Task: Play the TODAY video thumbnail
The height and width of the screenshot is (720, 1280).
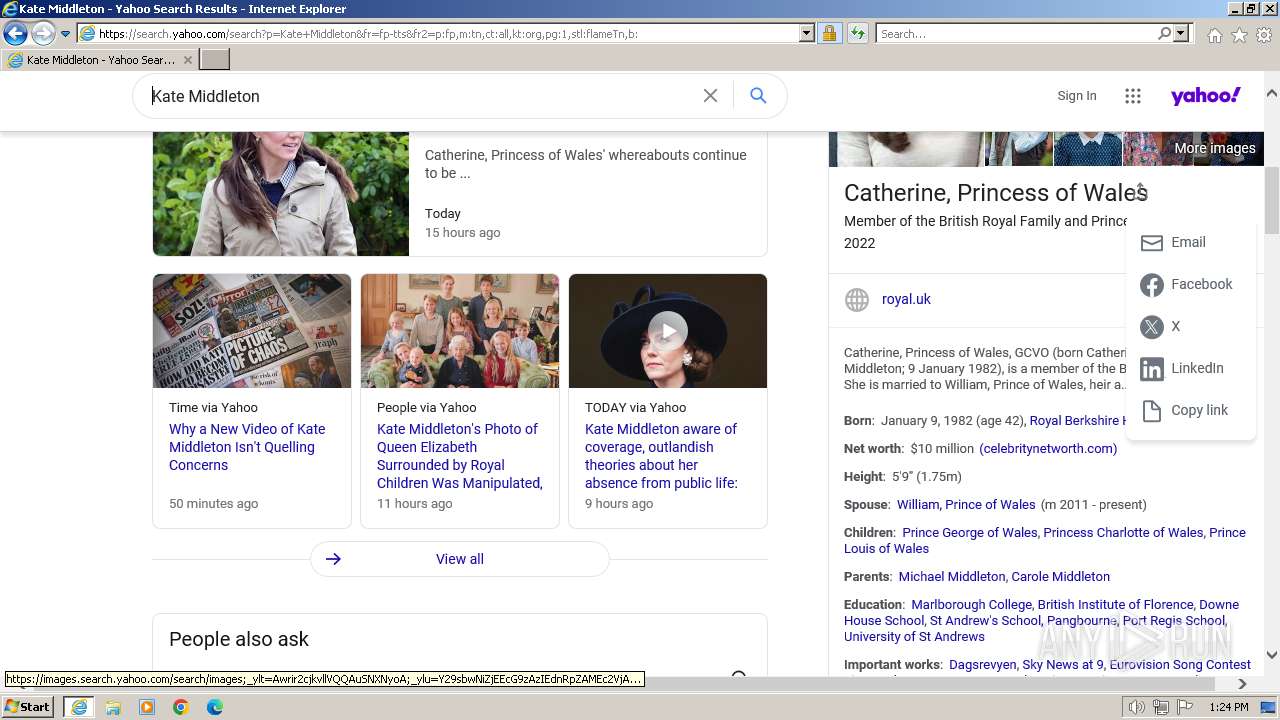Action: click(x=668, y=331)
